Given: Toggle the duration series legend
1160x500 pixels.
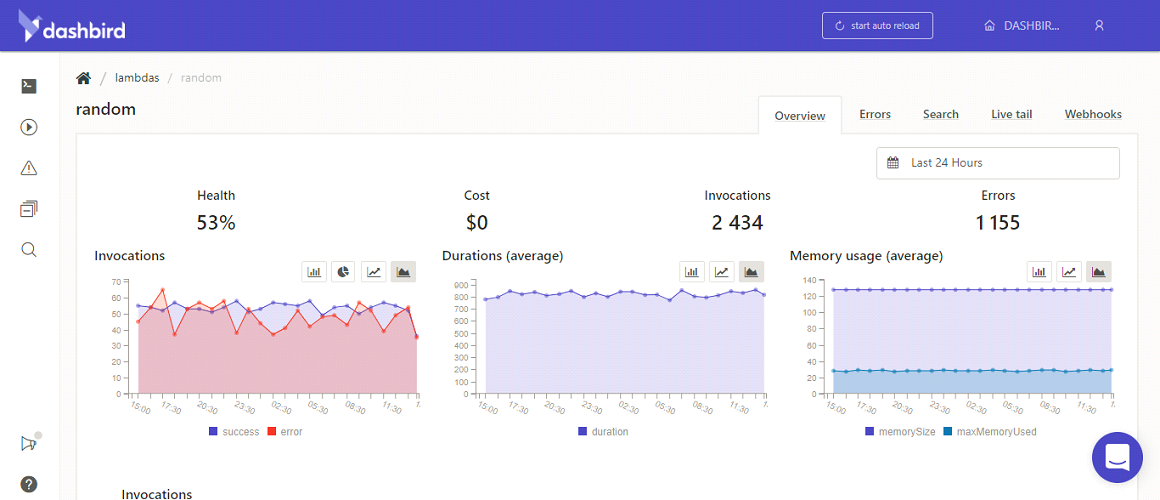Looking at the screenshot, I should click(x=603, y=431).
